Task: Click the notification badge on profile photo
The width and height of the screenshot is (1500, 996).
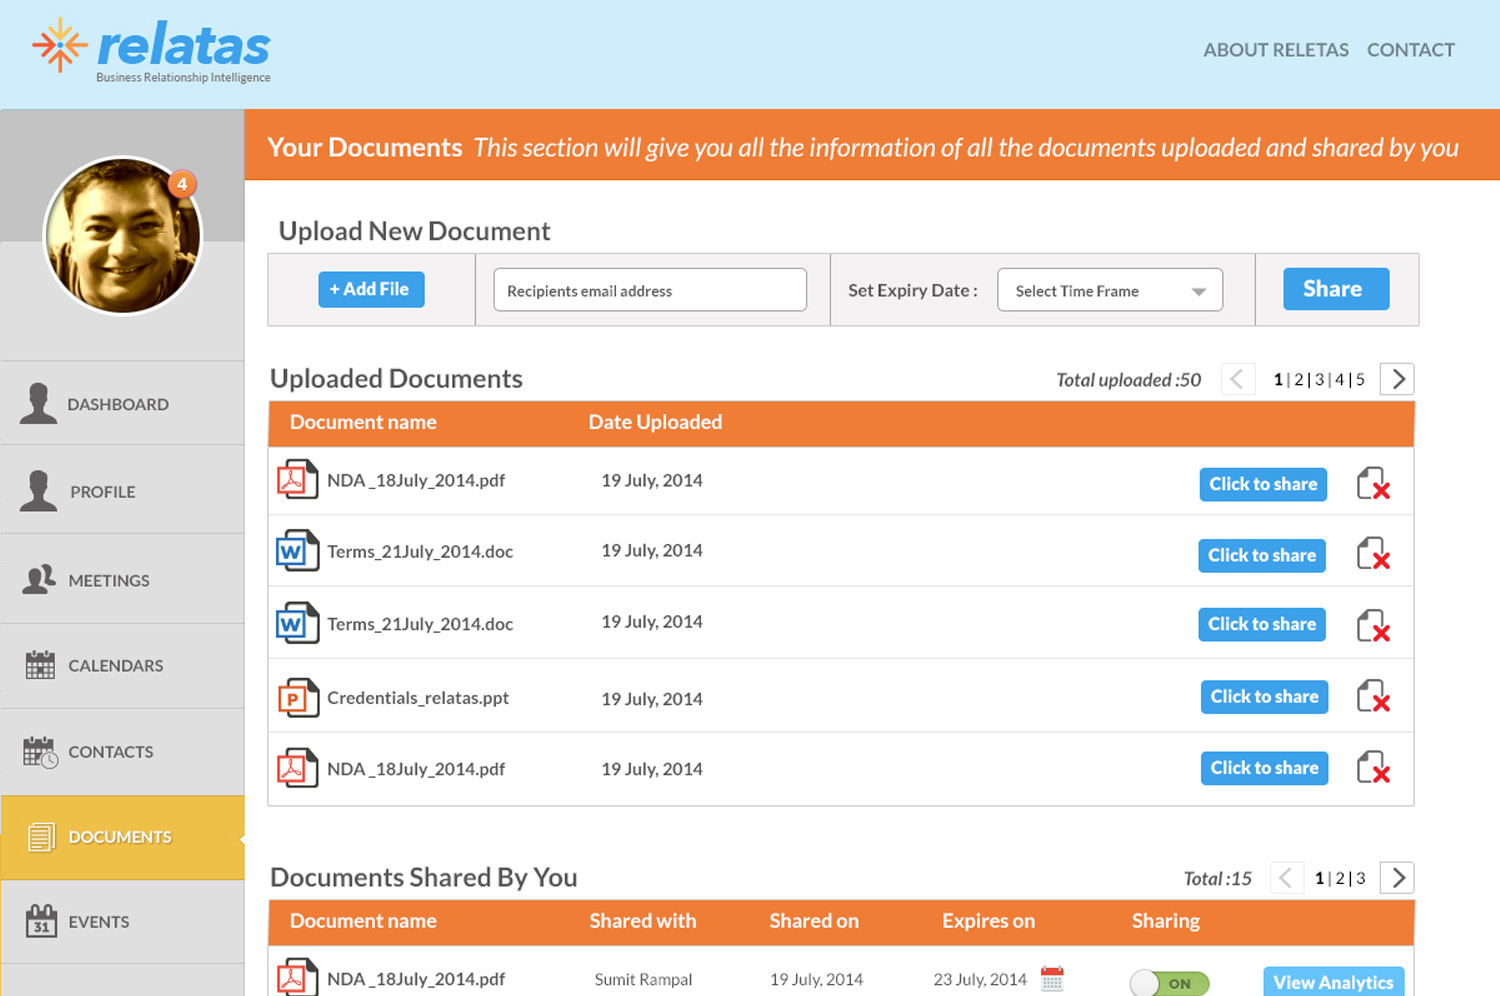Action: pyautogui.click(x=181, y=184)
